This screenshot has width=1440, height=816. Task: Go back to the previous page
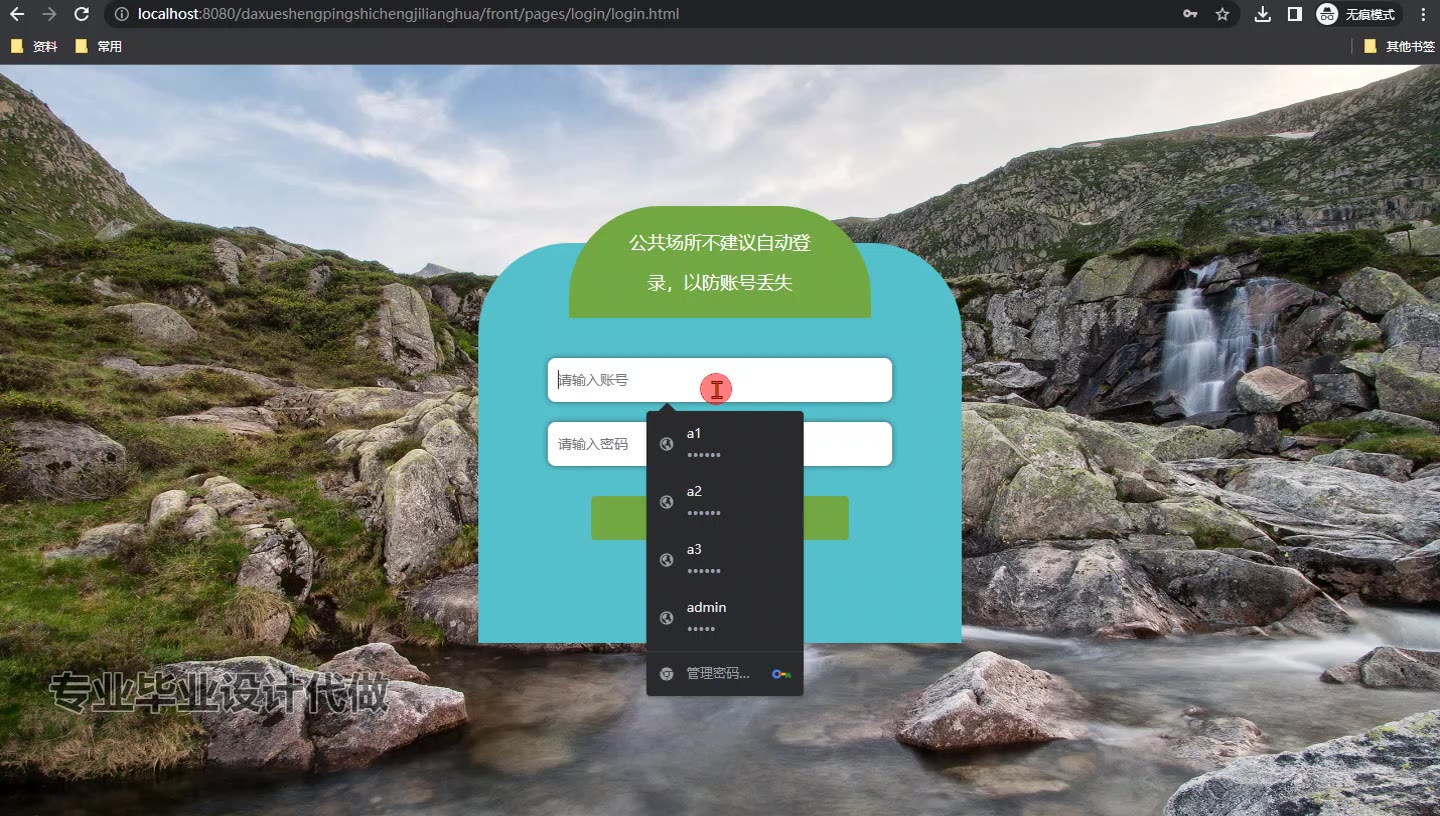17,14
